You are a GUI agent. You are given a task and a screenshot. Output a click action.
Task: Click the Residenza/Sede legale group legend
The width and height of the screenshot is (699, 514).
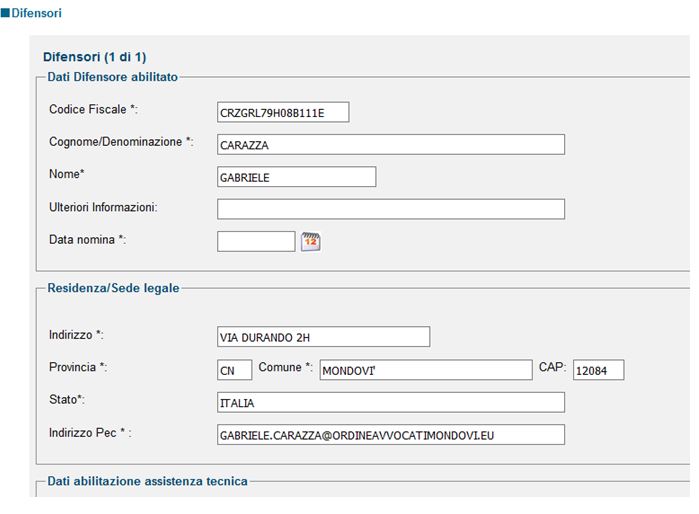[x=113, y=288]
